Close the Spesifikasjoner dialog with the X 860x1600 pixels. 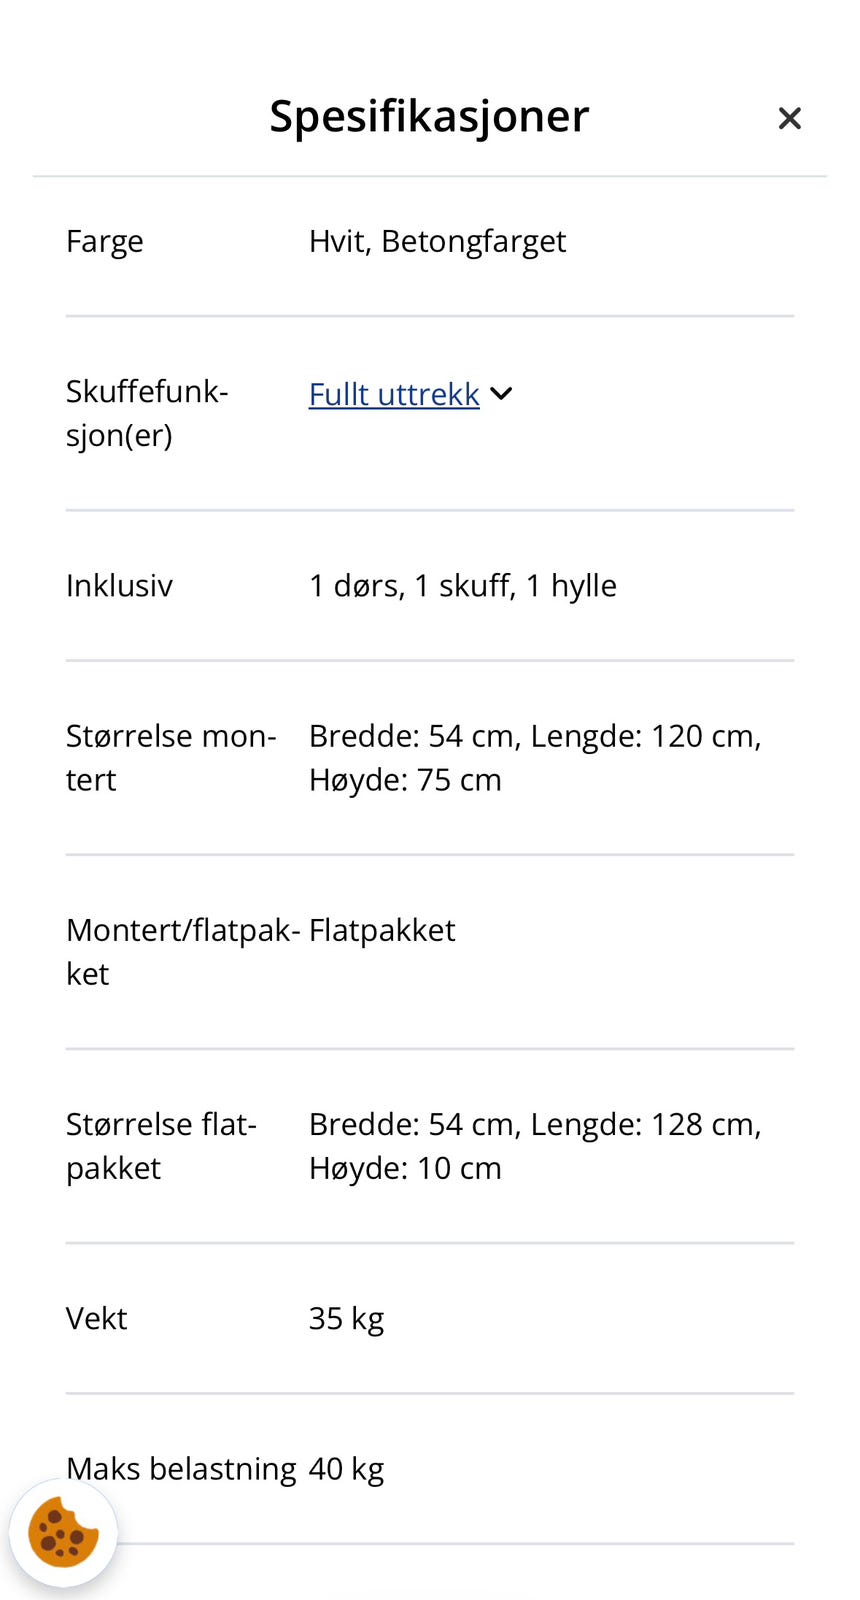pyautogui.click(x=789, y=119)
